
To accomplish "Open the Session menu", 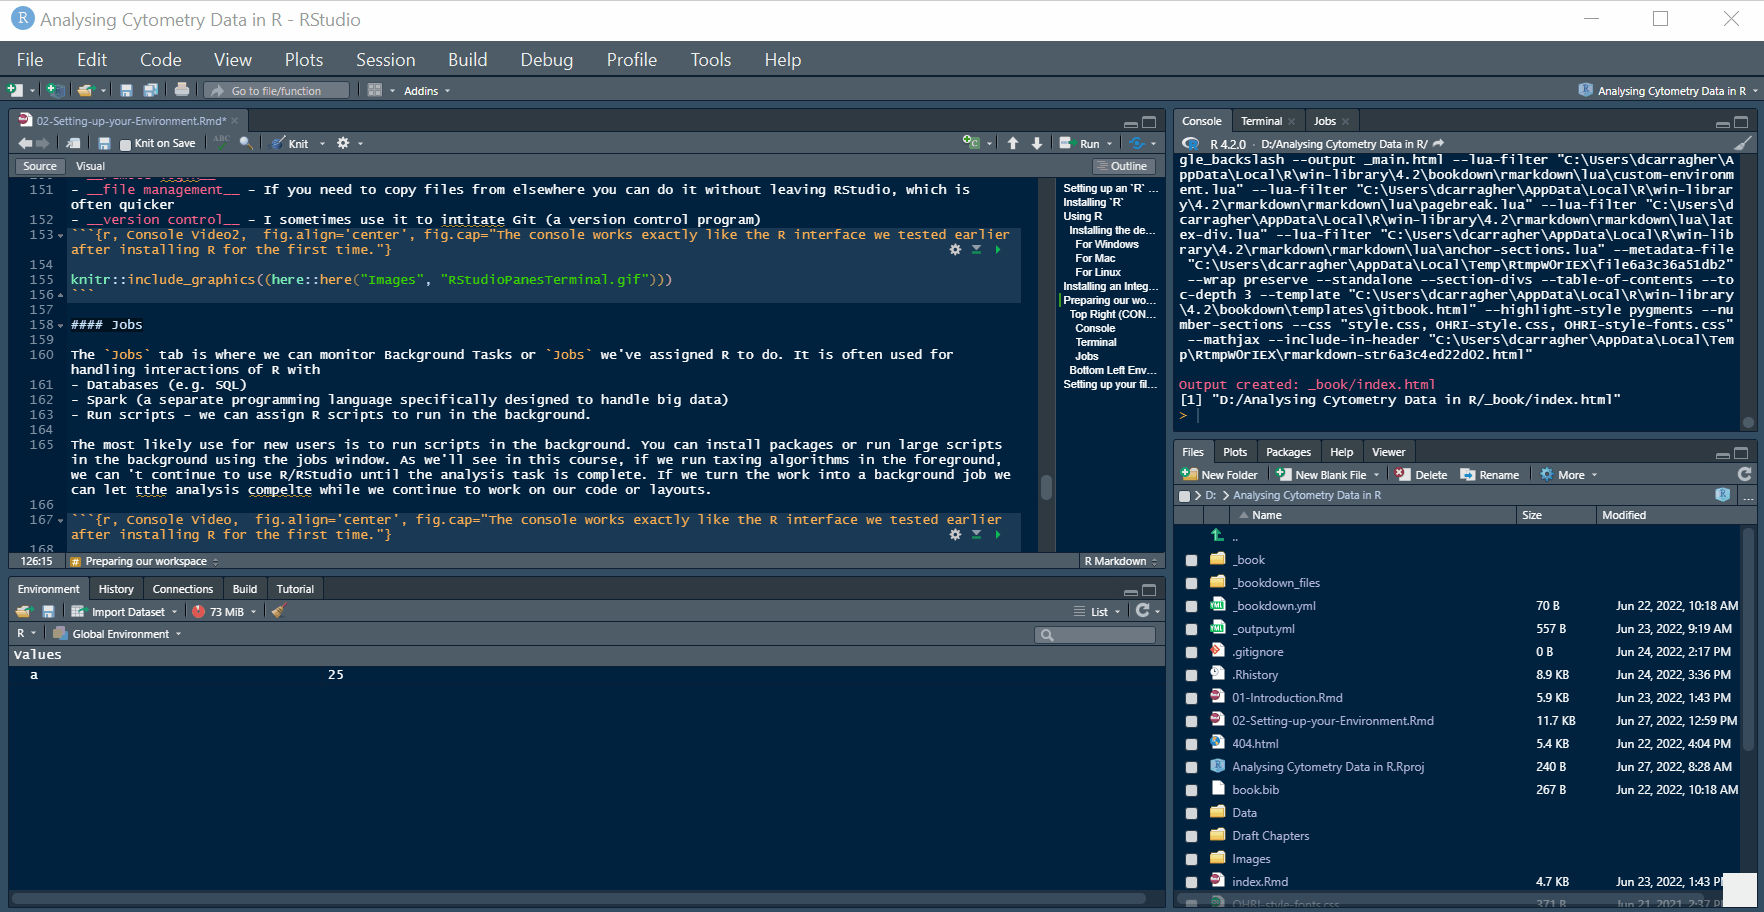I will coord(385,60).
